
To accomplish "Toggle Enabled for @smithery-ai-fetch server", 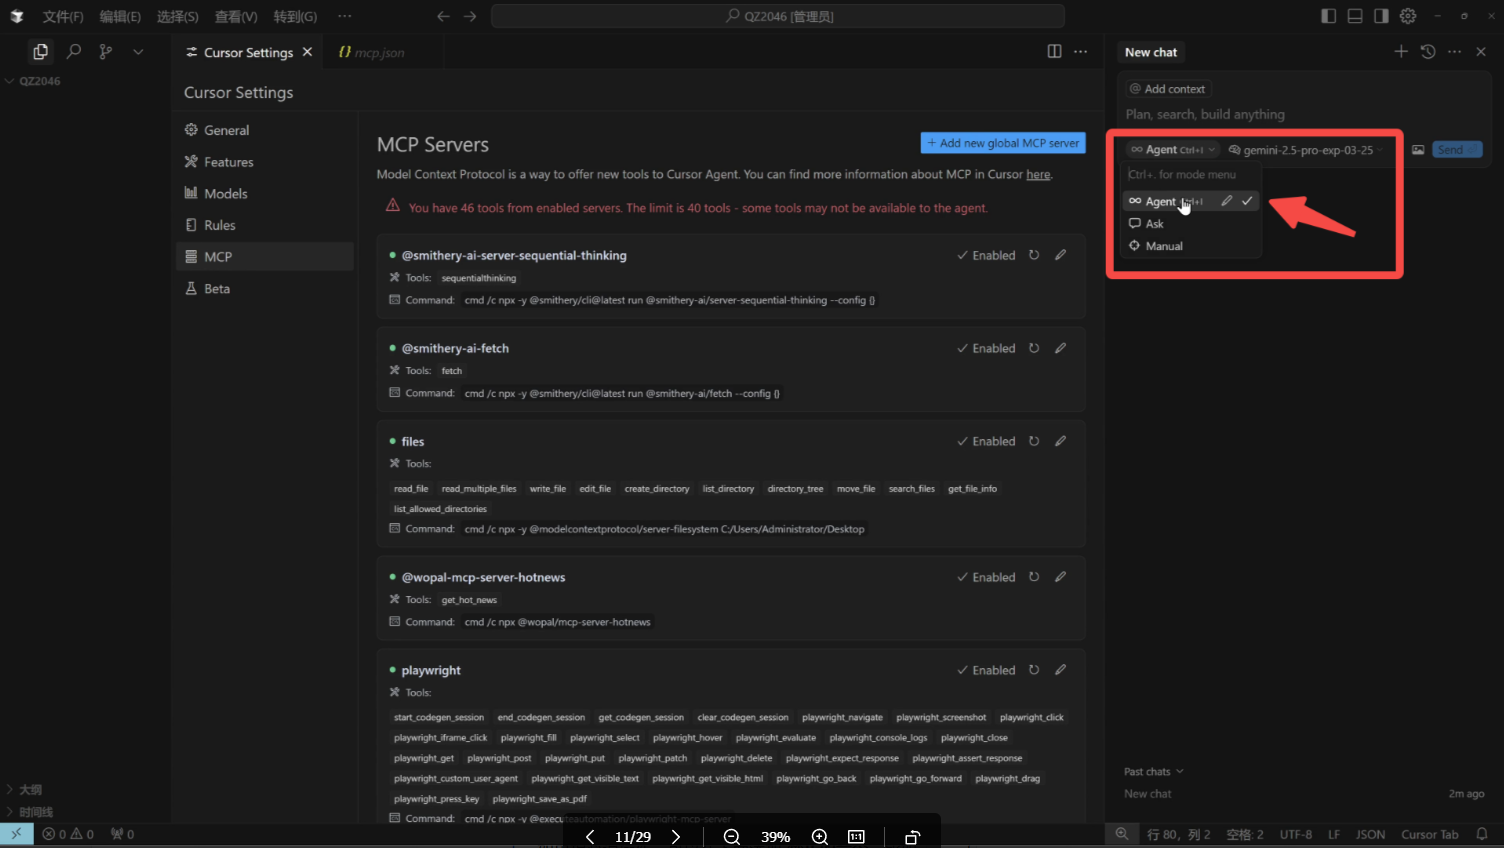I will click(985, 348).
